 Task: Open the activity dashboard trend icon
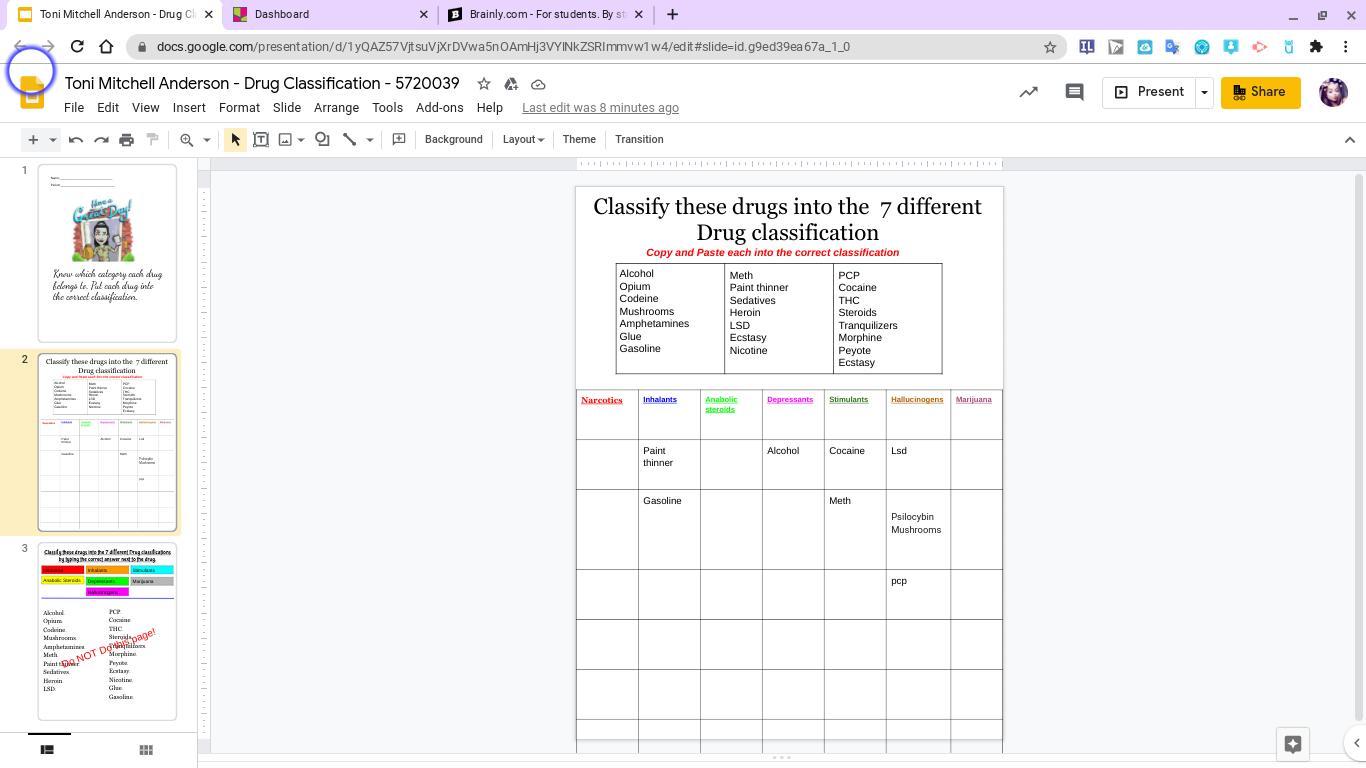1028,92
